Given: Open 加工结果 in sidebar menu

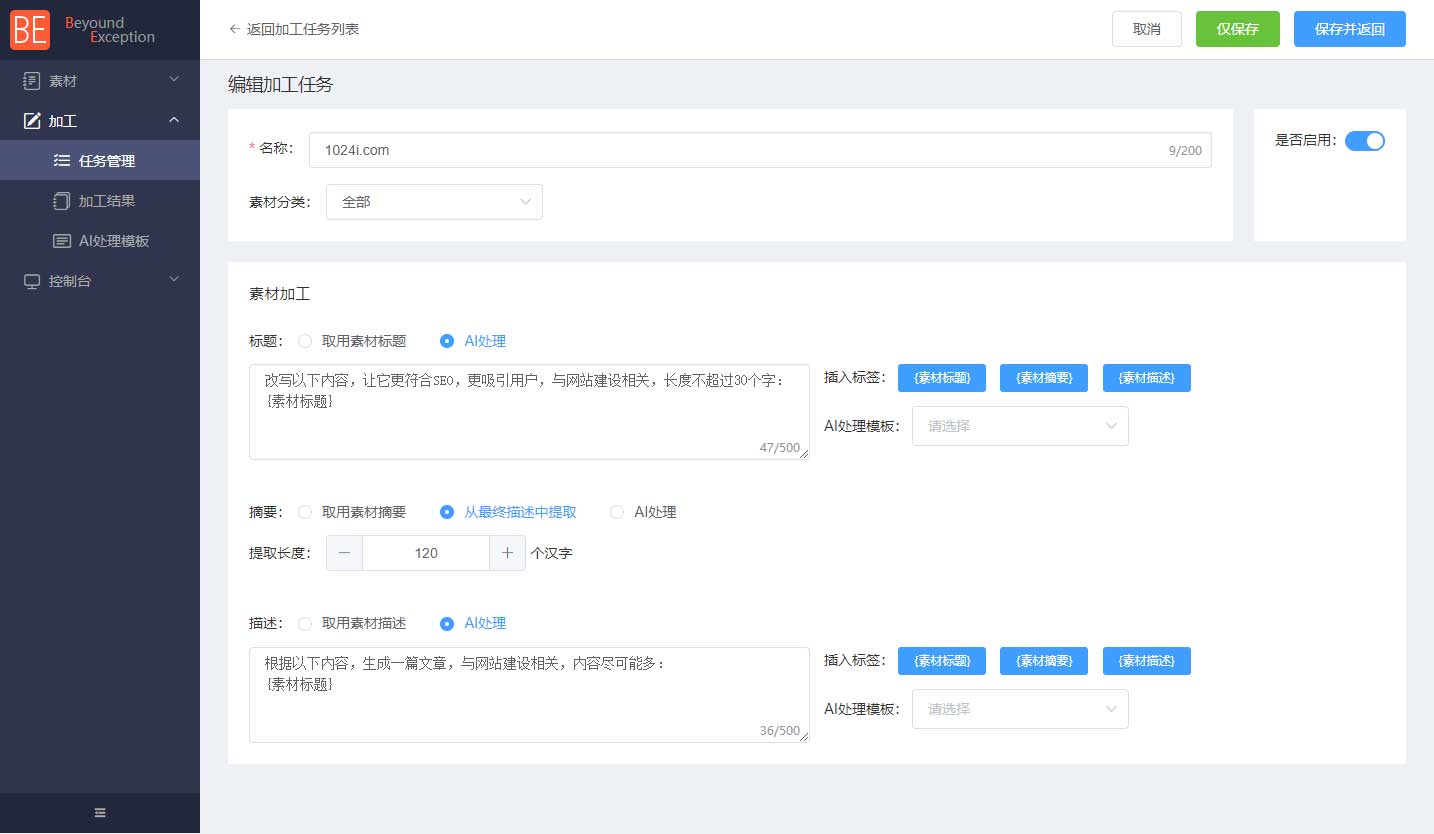Looking at the screenshot, I should [x=107, y=201].
